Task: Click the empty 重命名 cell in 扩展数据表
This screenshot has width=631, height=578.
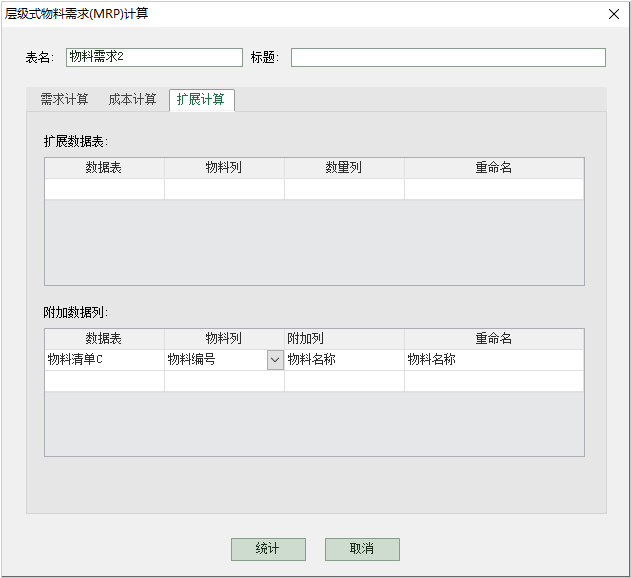Action: (493, 189)
